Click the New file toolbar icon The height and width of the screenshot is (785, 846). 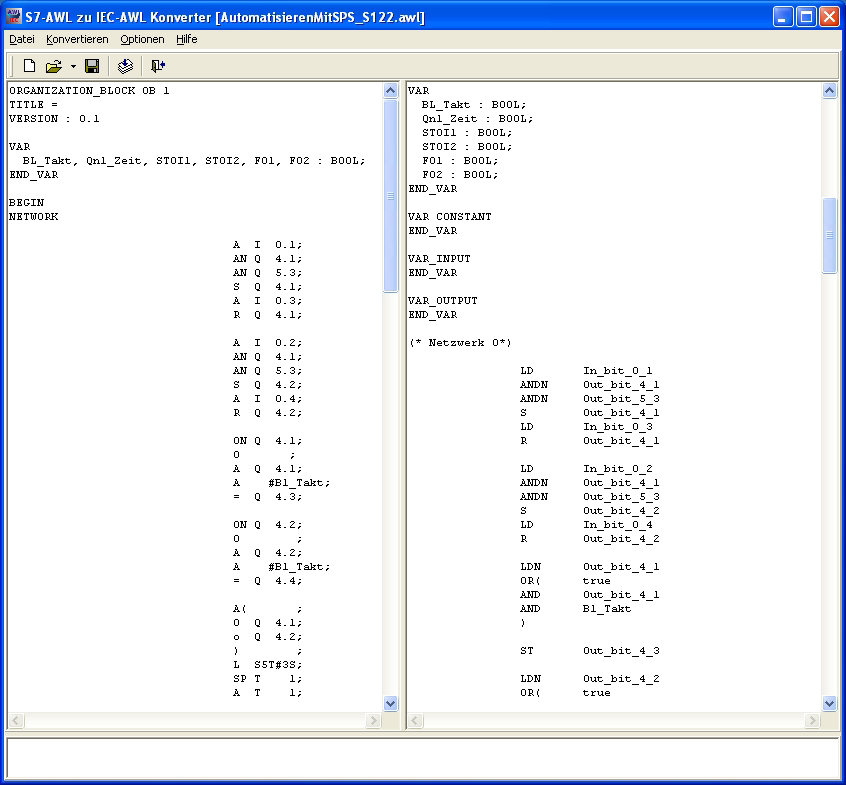pyautogui.click(x=29, y=66)
